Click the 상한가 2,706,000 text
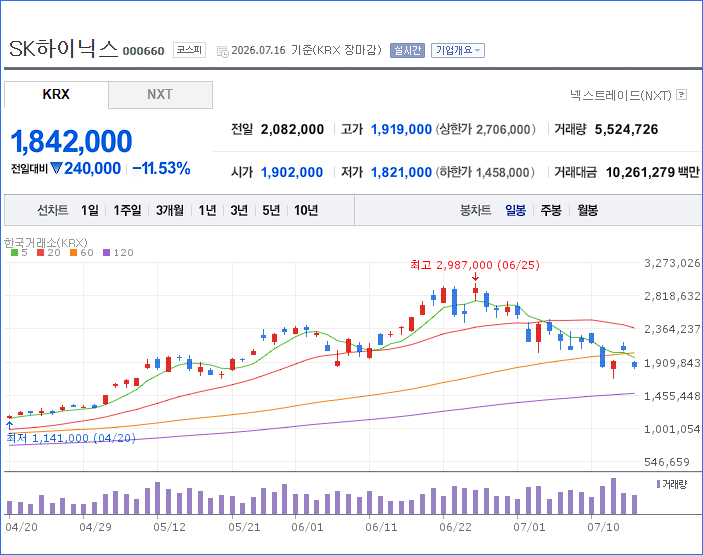 (486, 130)
